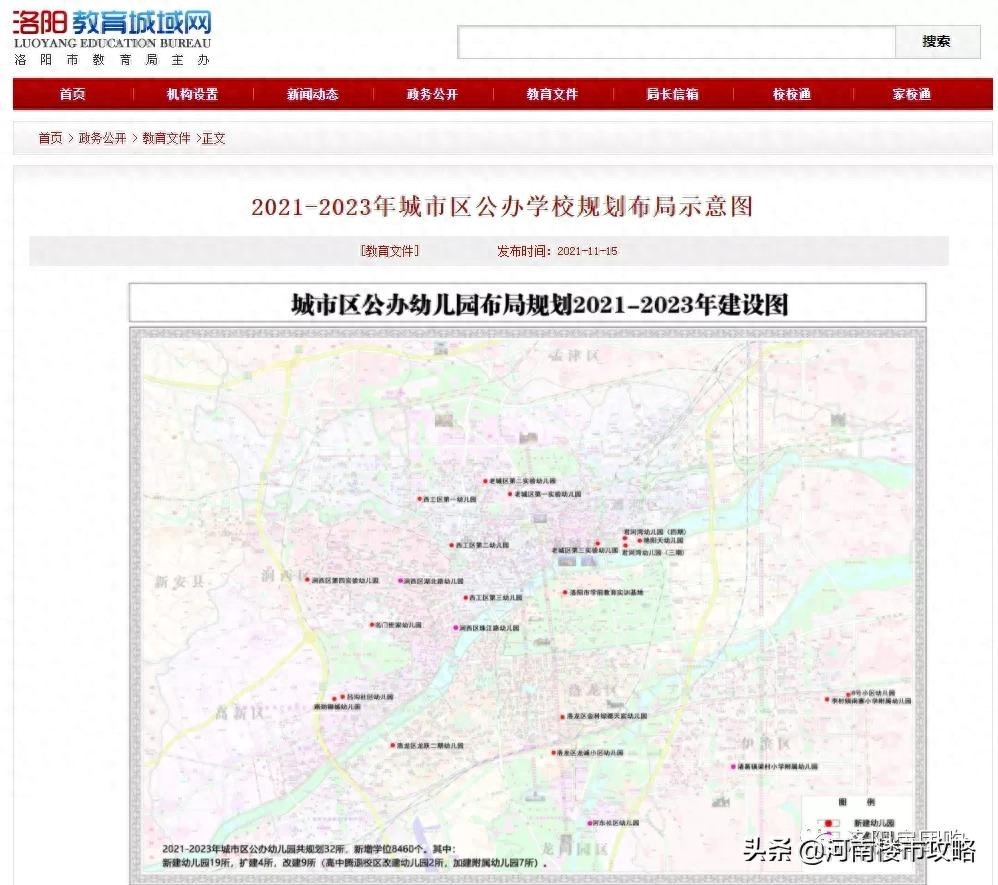Open the 首页 navigation menu item
Screen dimensions: 998x885
pyautogui.click(x=72, y=94)
